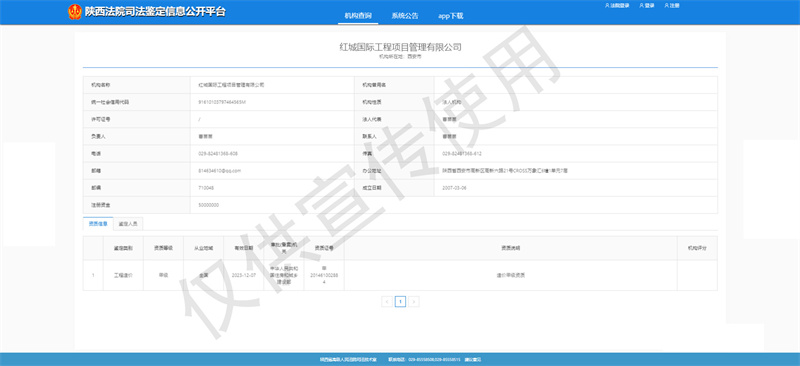Switch to the 资质信息 tab
The image size is (800, 366).
coord(98,224)
